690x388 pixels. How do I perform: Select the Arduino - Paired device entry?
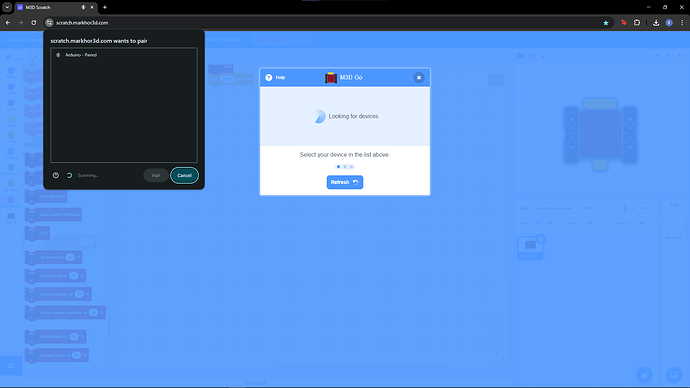124,55
